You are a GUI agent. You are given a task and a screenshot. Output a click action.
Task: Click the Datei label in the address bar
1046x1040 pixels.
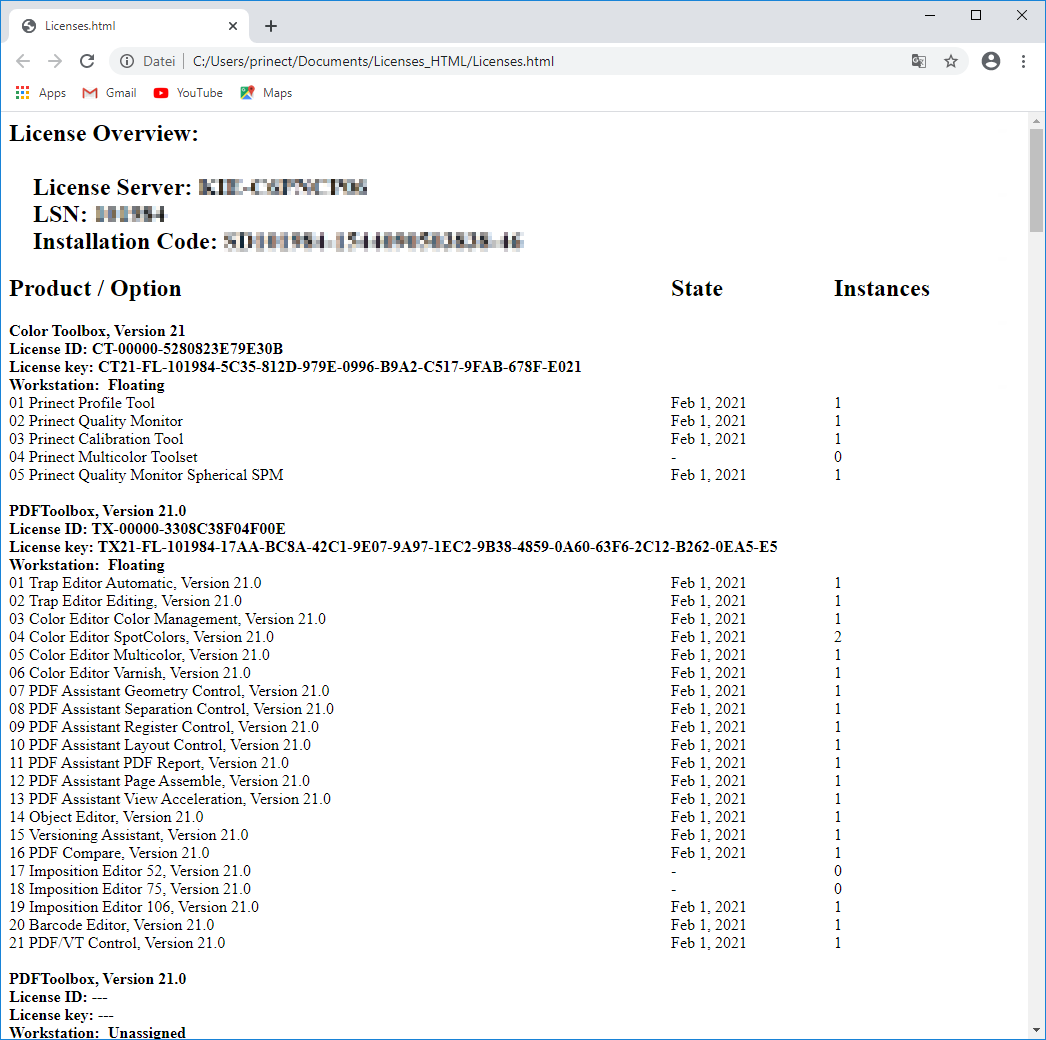(x=159, y=61)
